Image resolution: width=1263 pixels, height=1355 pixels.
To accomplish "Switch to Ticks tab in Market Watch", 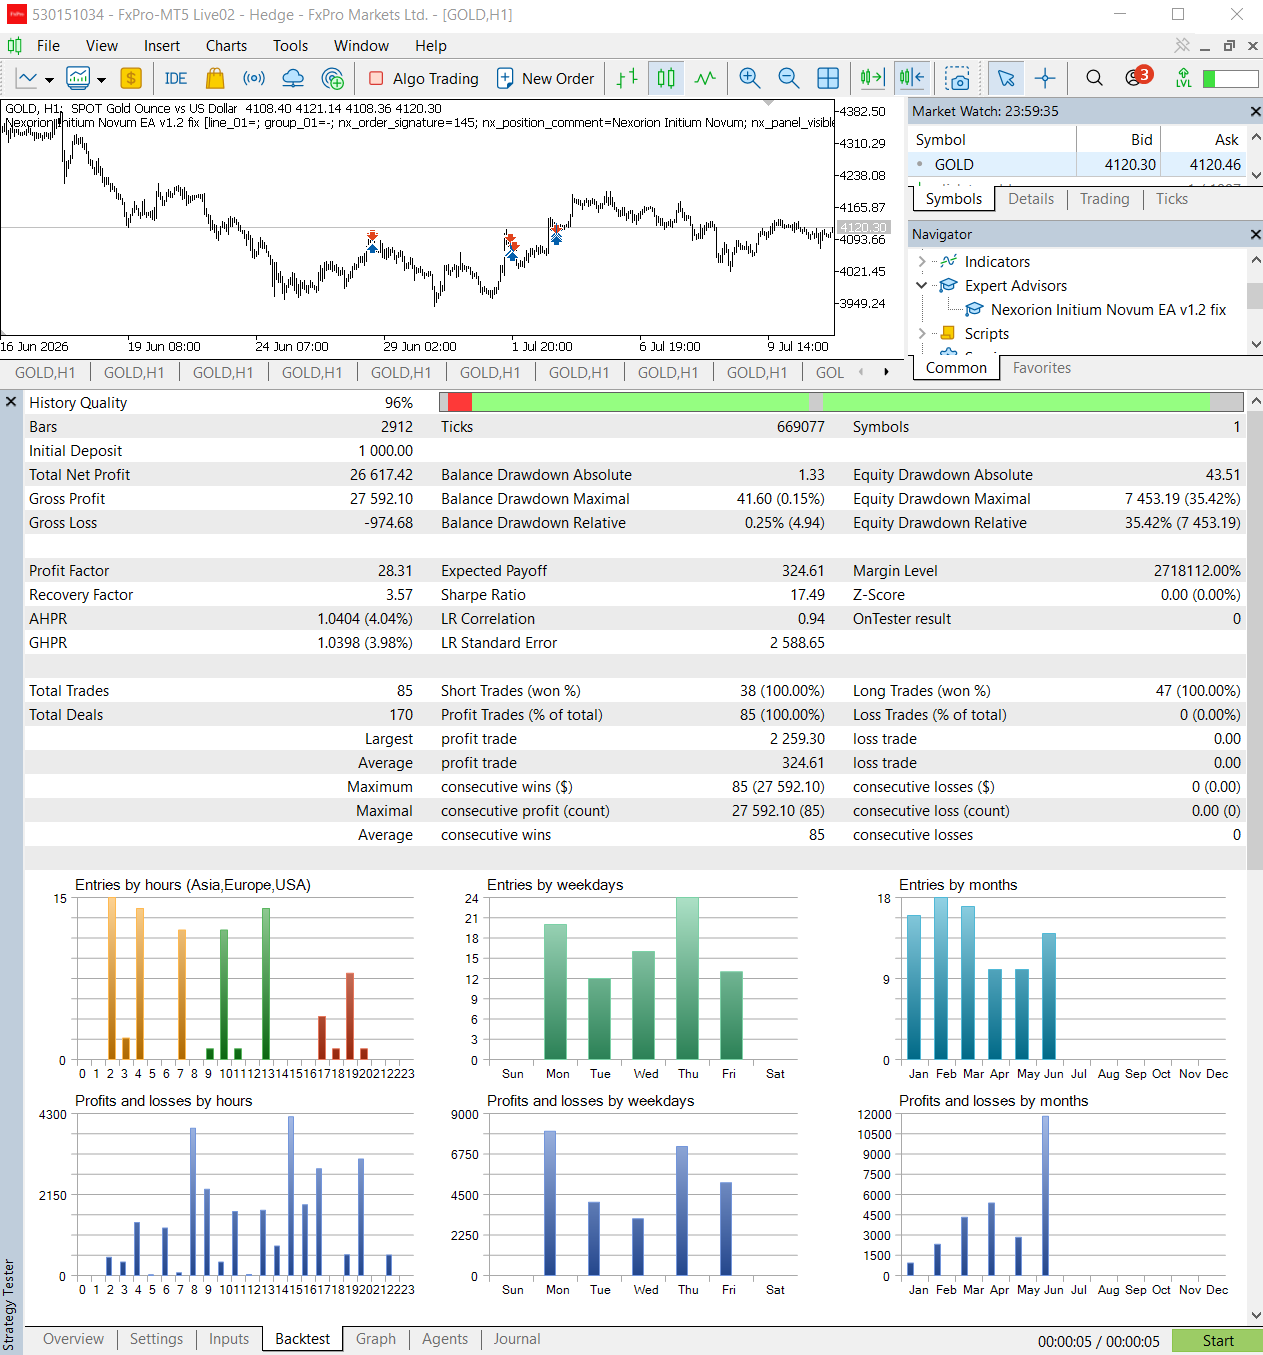I will pyautogui.click(x=1171, y=199).
